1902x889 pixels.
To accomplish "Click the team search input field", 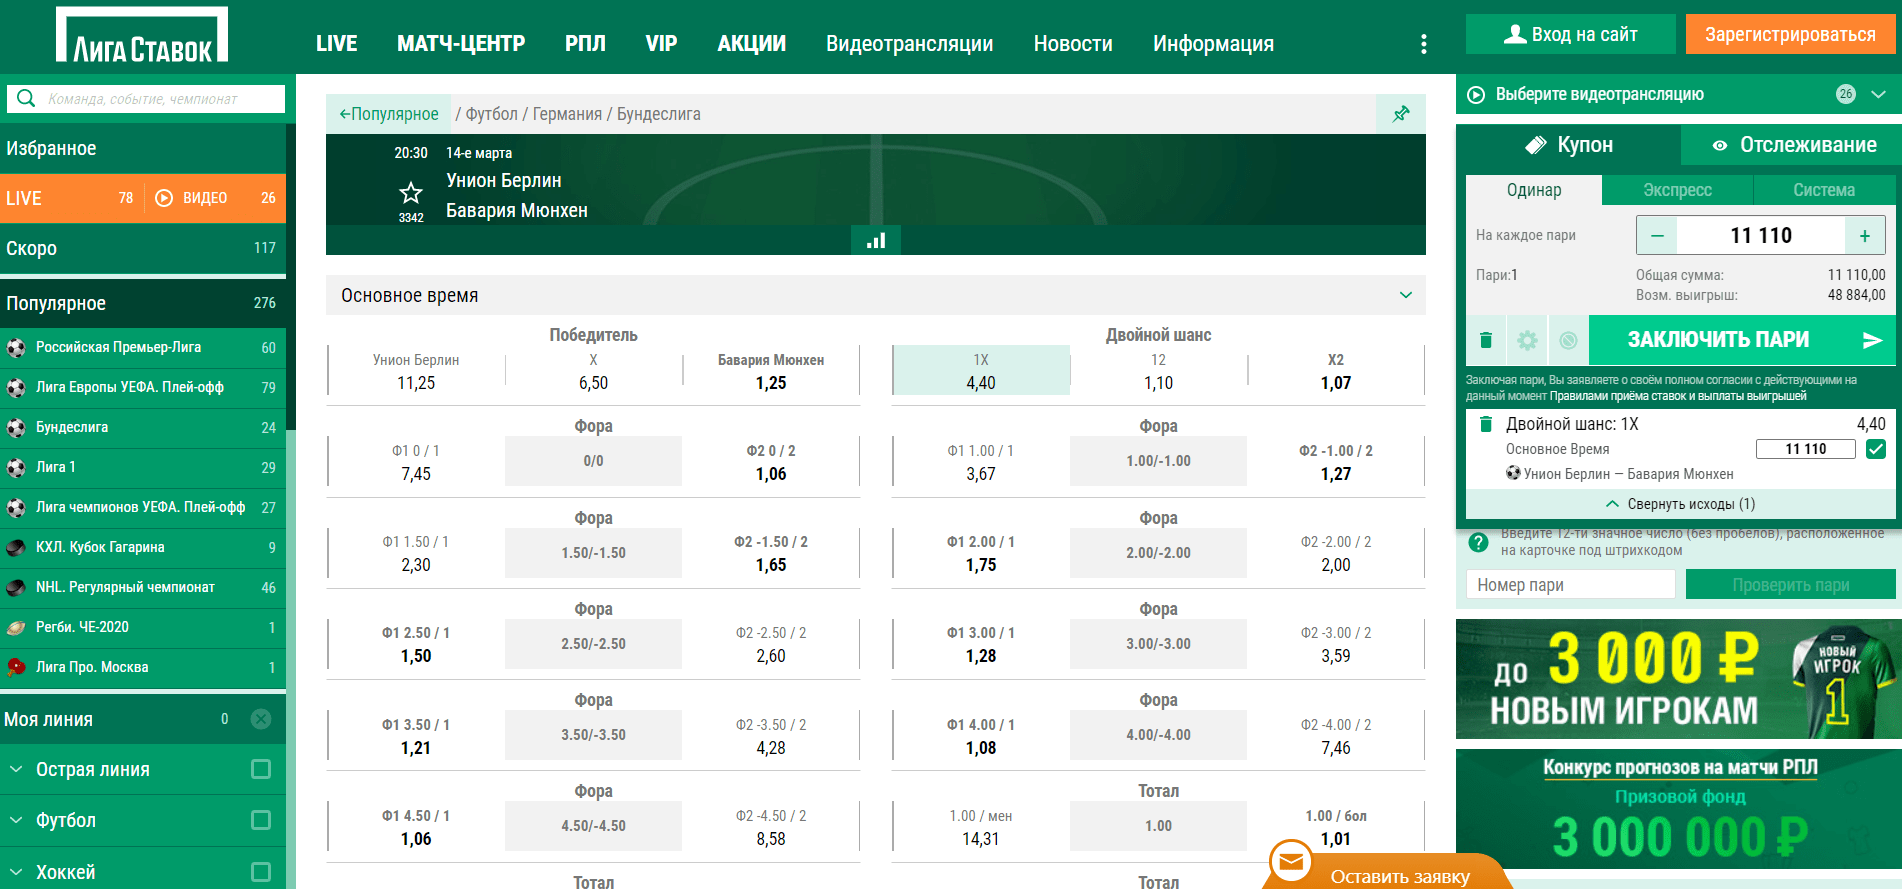I will pyautogui.click(x=160, y=99).
